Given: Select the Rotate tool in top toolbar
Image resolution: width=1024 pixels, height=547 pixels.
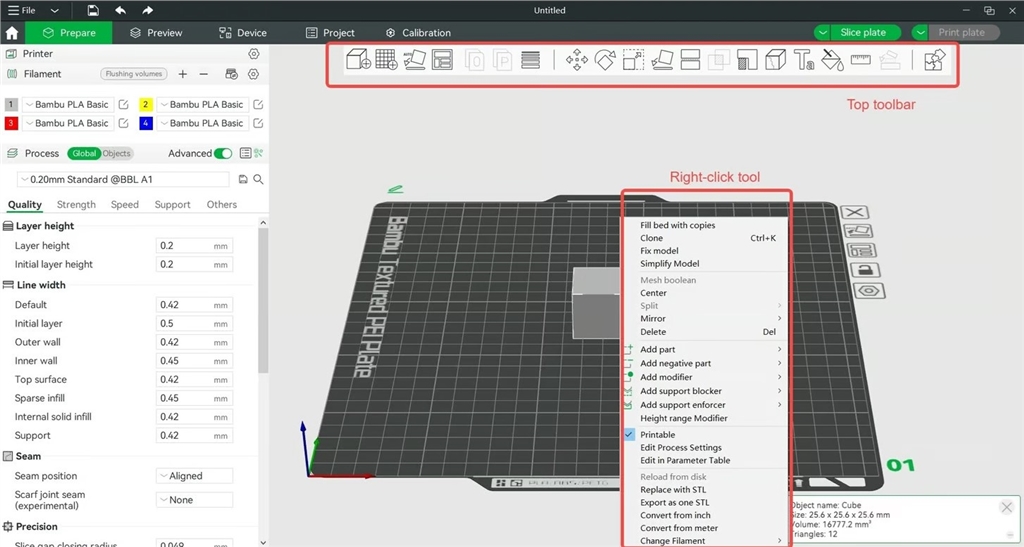Looking at the screenshot, I should (605, 61).
